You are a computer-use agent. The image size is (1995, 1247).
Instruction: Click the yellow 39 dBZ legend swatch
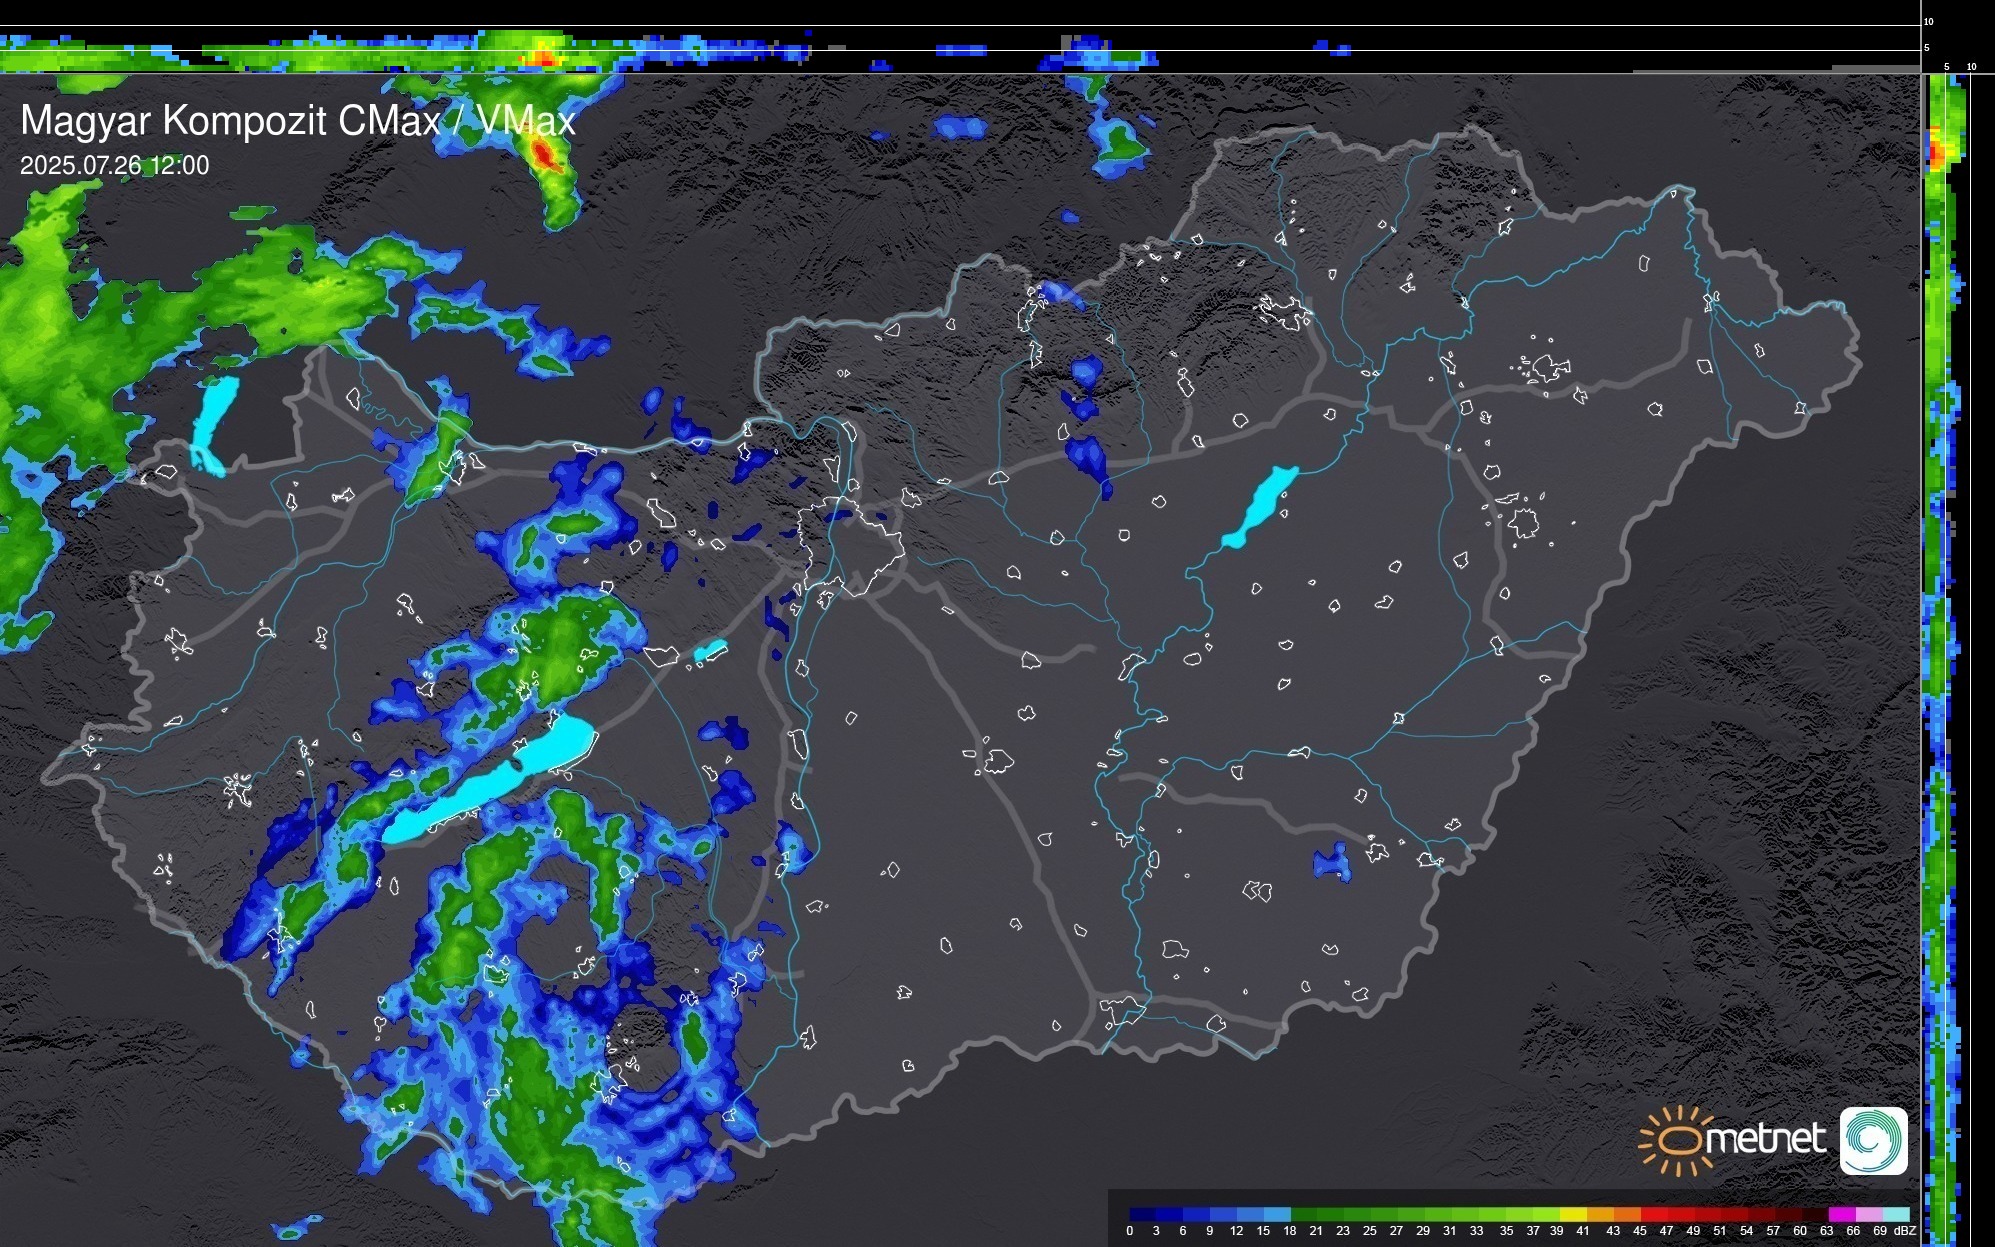(1573, 1214)
